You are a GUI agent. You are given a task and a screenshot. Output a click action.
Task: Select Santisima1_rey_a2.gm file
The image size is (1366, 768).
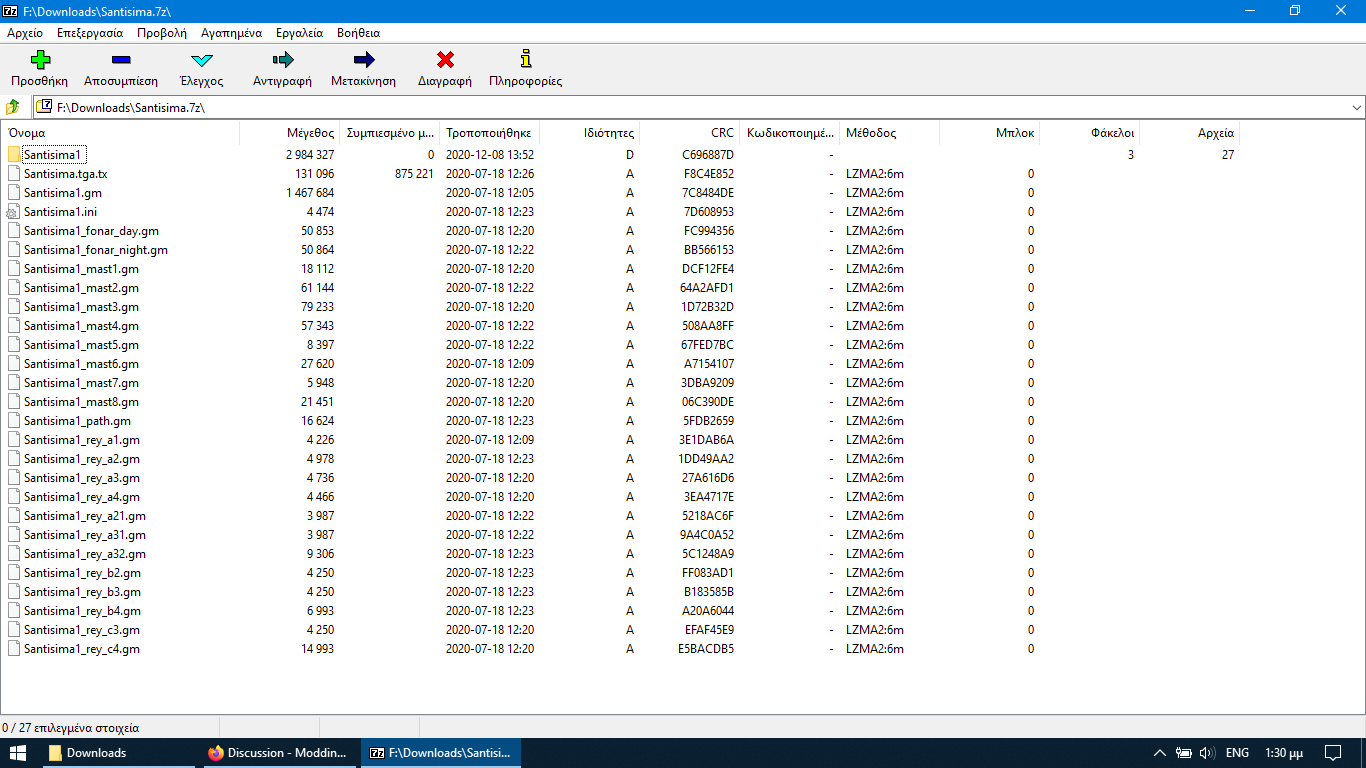(x=82, y=459)
